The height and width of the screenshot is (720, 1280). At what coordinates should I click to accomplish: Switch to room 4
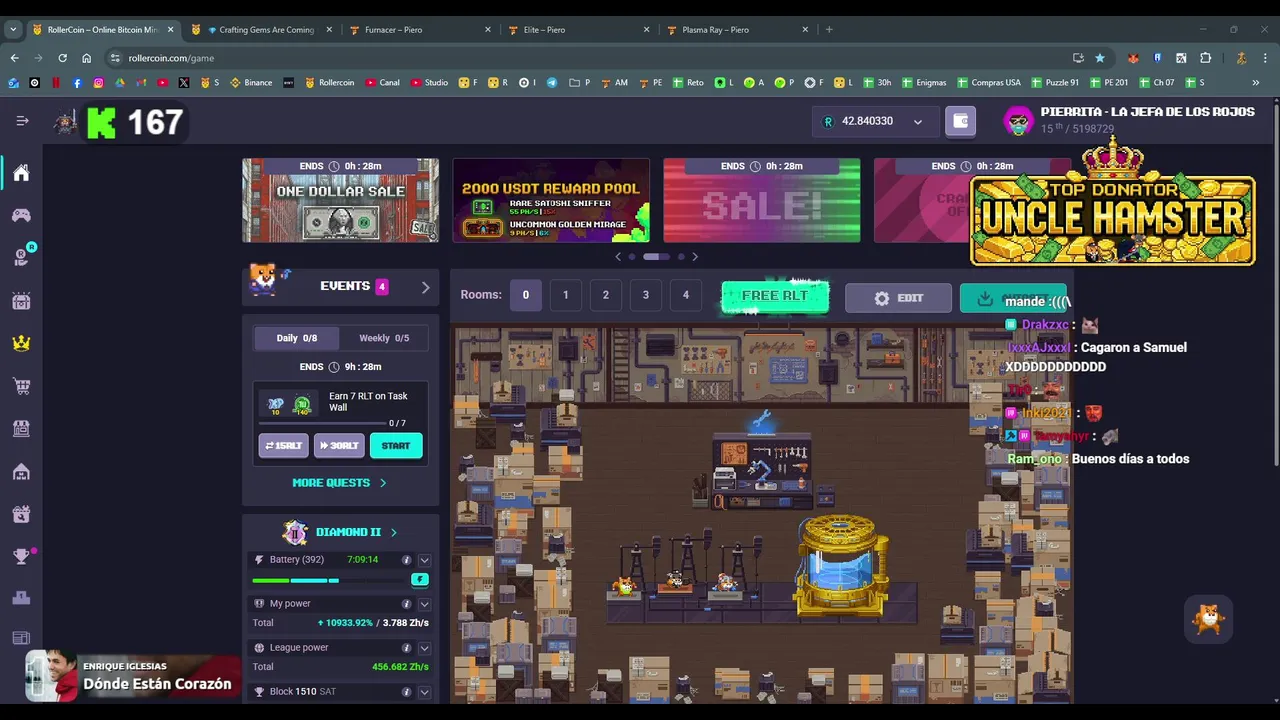pyautogui.click(x=685, y=295)
